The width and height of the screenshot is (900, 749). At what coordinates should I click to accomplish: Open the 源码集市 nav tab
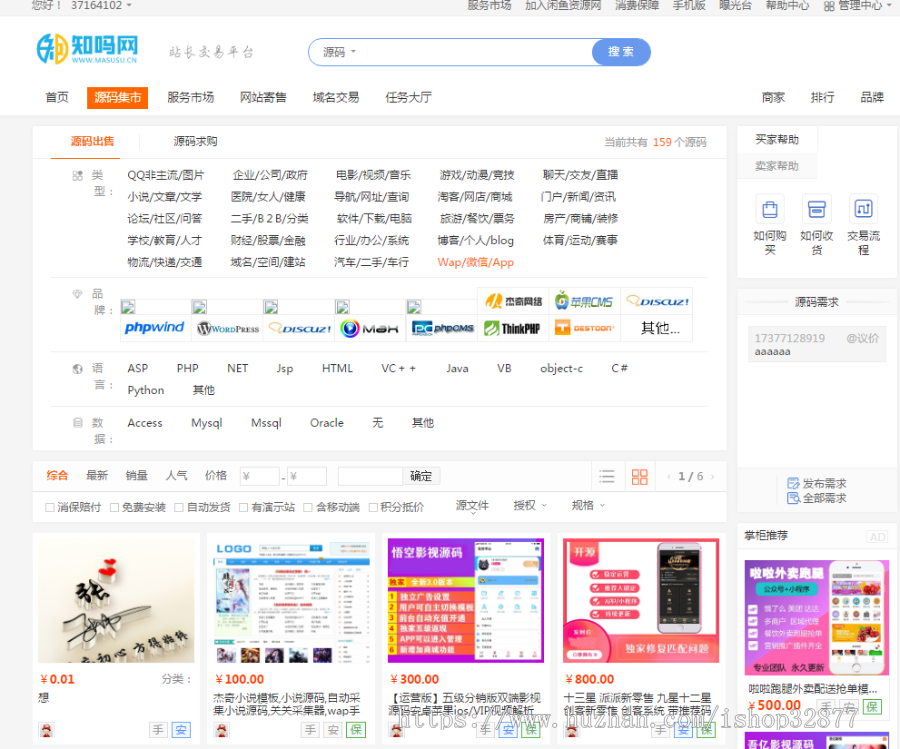(x=118, y=98)
